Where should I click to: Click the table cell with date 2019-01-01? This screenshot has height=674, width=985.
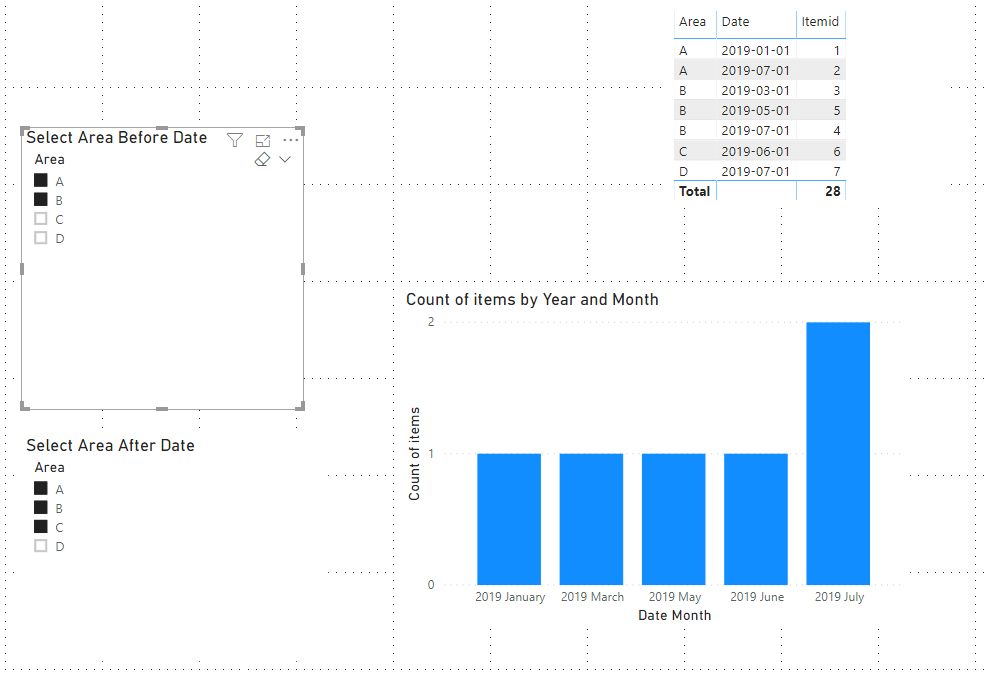click(755, 50)
